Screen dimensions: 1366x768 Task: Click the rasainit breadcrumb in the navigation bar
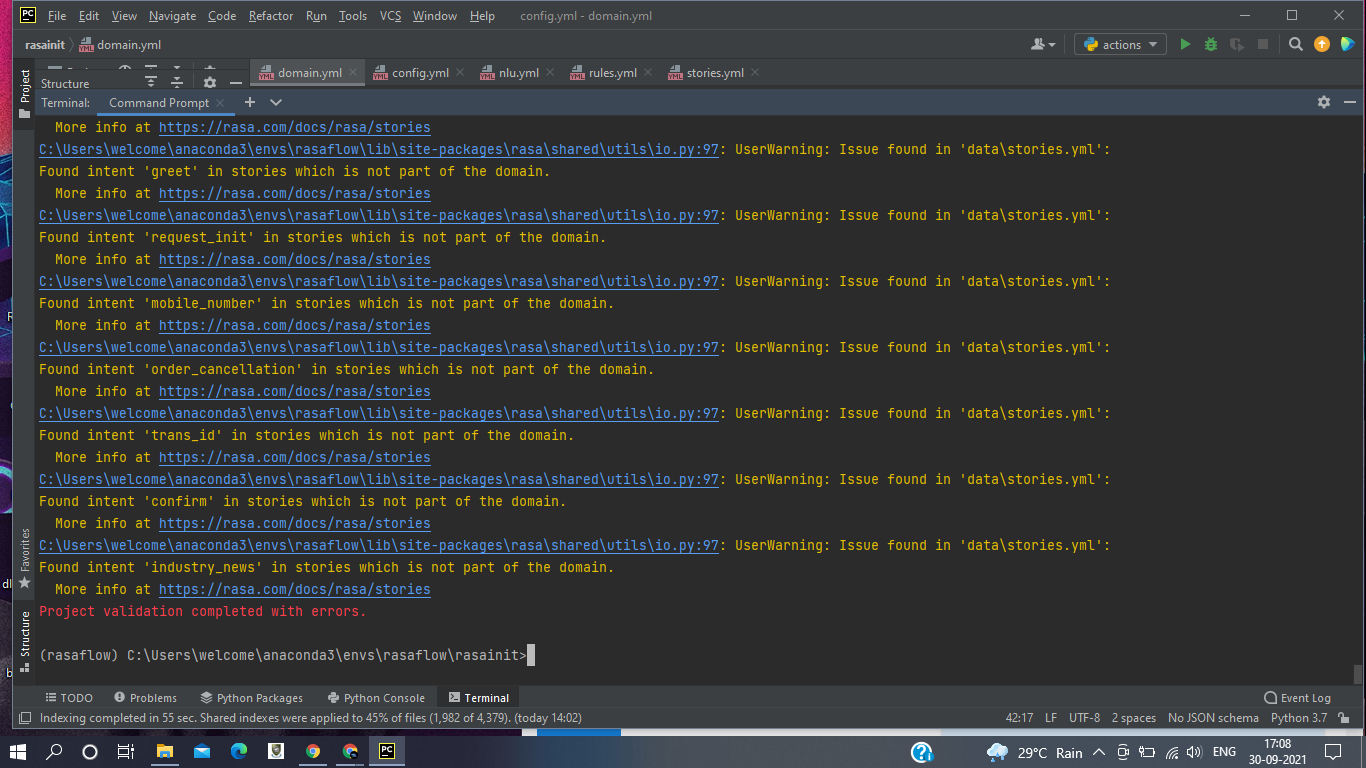click(x=47, y=44)
